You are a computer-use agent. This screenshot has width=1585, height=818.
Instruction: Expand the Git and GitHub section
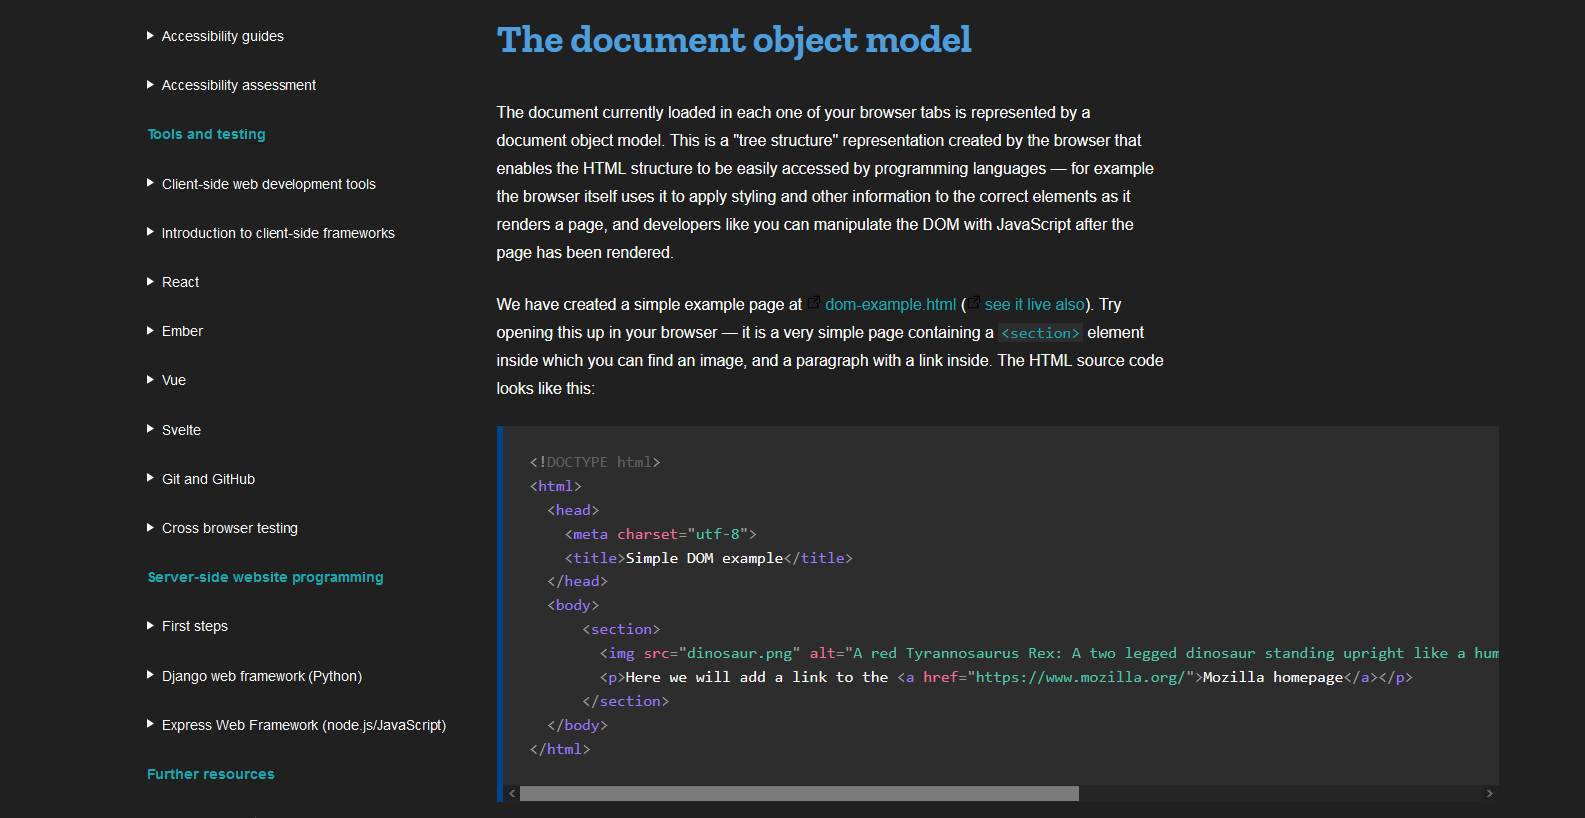coord(201,479)
